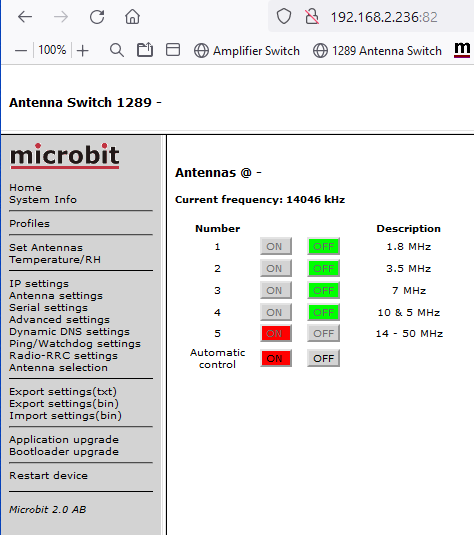Click OFF for antenna 4 (10 & 5 MHz)

point(323,312)
